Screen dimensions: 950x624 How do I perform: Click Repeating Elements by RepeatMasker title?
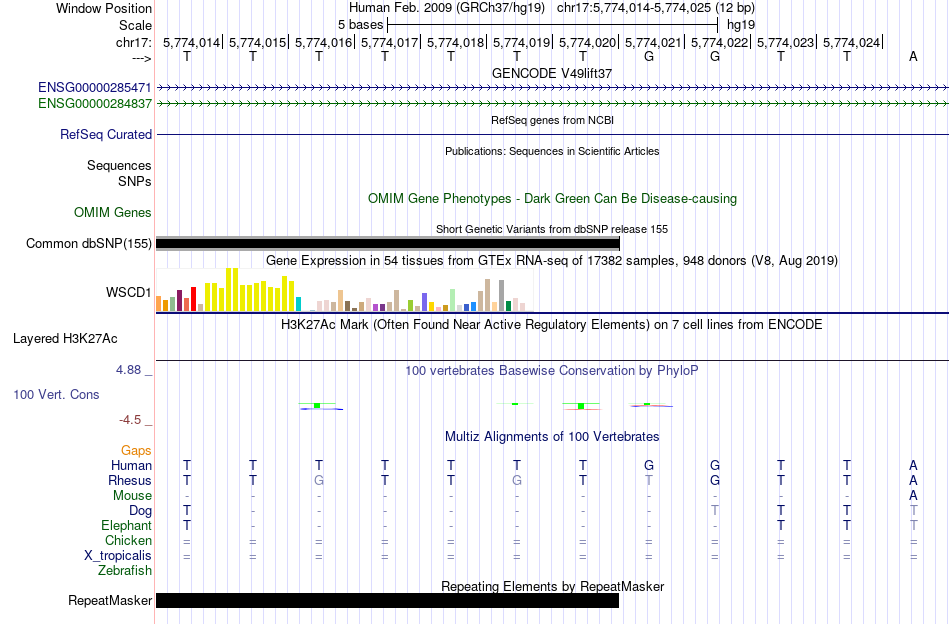click(552, 586)
